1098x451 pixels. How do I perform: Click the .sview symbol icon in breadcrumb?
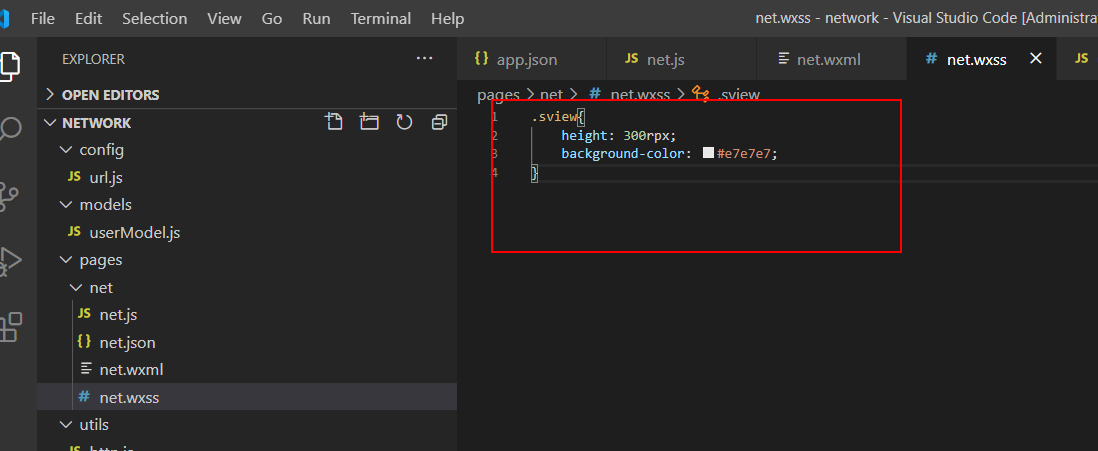tap(700, 93)
